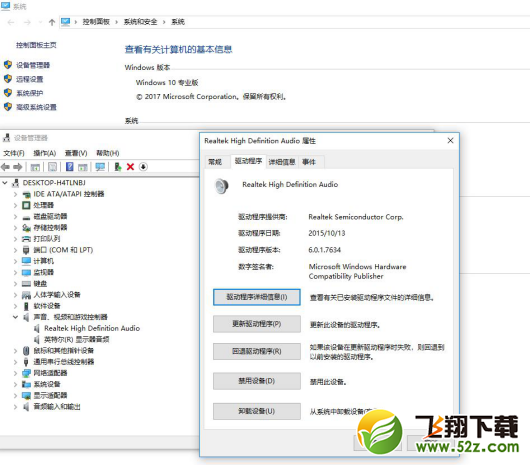Select Realtek High Definition Audio in device tree

coord(92,328)
